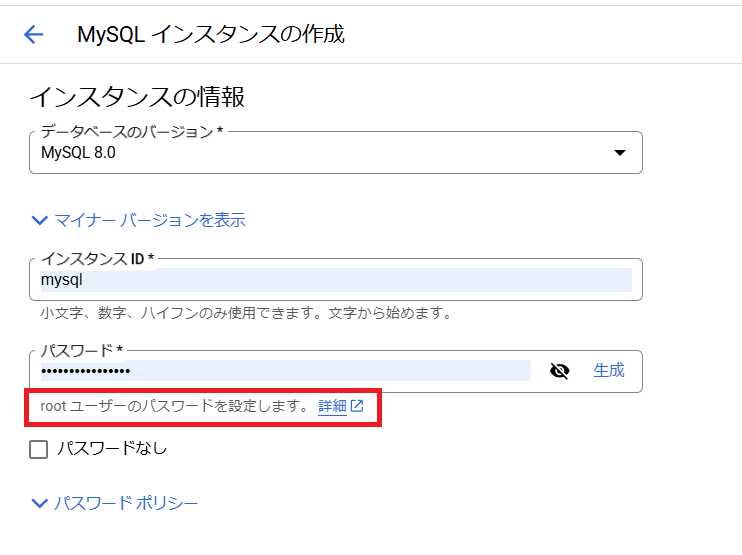Expand the パスワード ポリシー section
742x555 pixels.
(114, 503)
